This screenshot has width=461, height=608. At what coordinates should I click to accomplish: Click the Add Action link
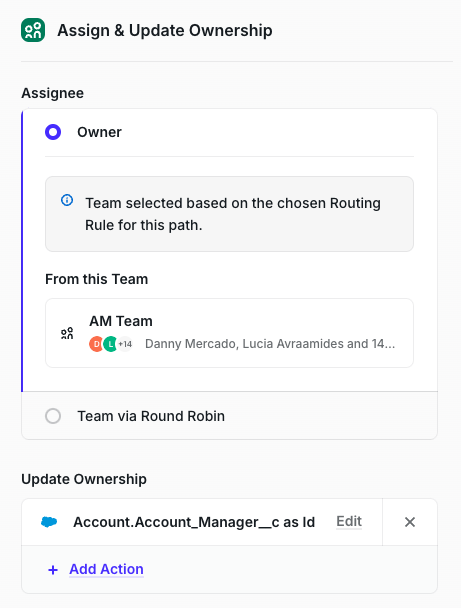pos(107,569)
